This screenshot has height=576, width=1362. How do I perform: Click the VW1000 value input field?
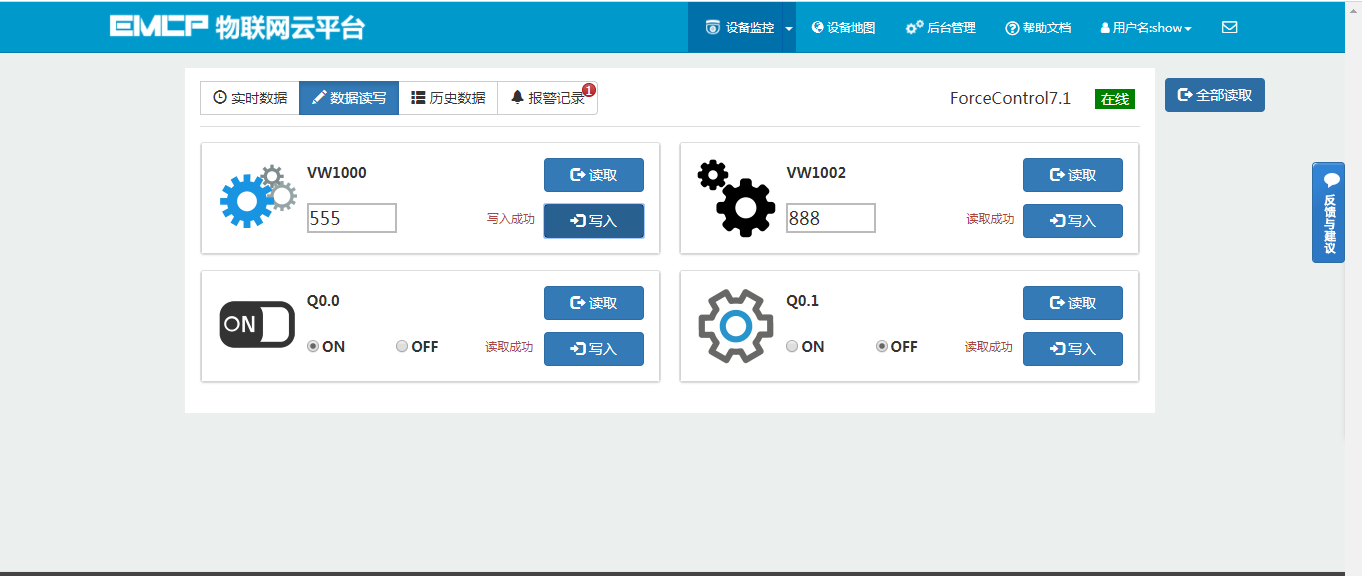click(x=351, y=217)
